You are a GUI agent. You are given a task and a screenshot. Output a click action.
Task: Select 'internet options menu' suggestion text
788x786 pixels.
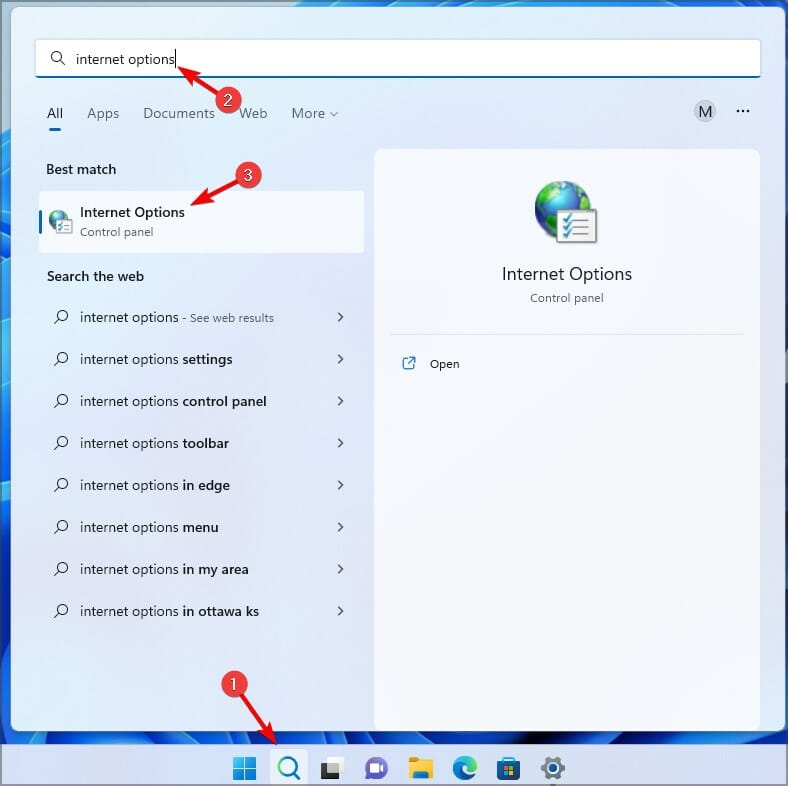tap(149, 527)
